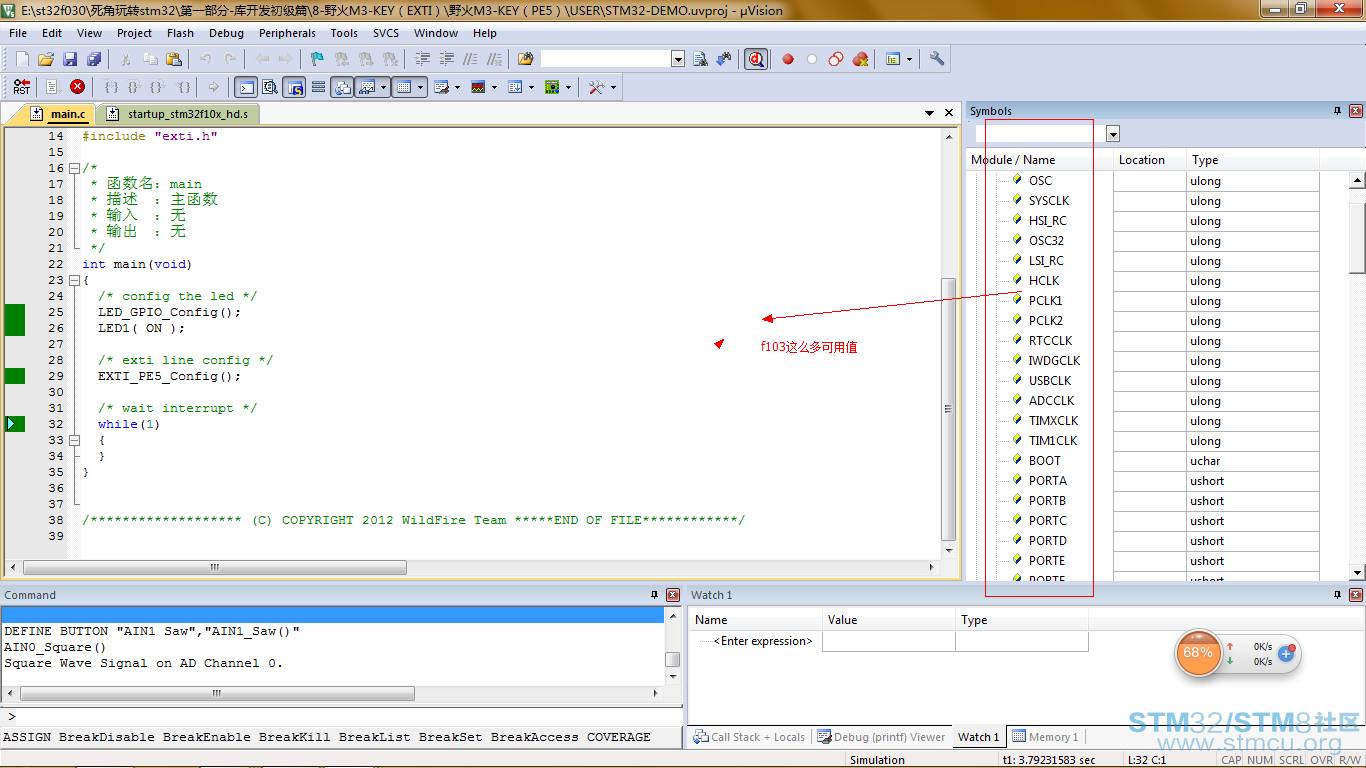Click the Start/Stop Debug Session icon

756,59
